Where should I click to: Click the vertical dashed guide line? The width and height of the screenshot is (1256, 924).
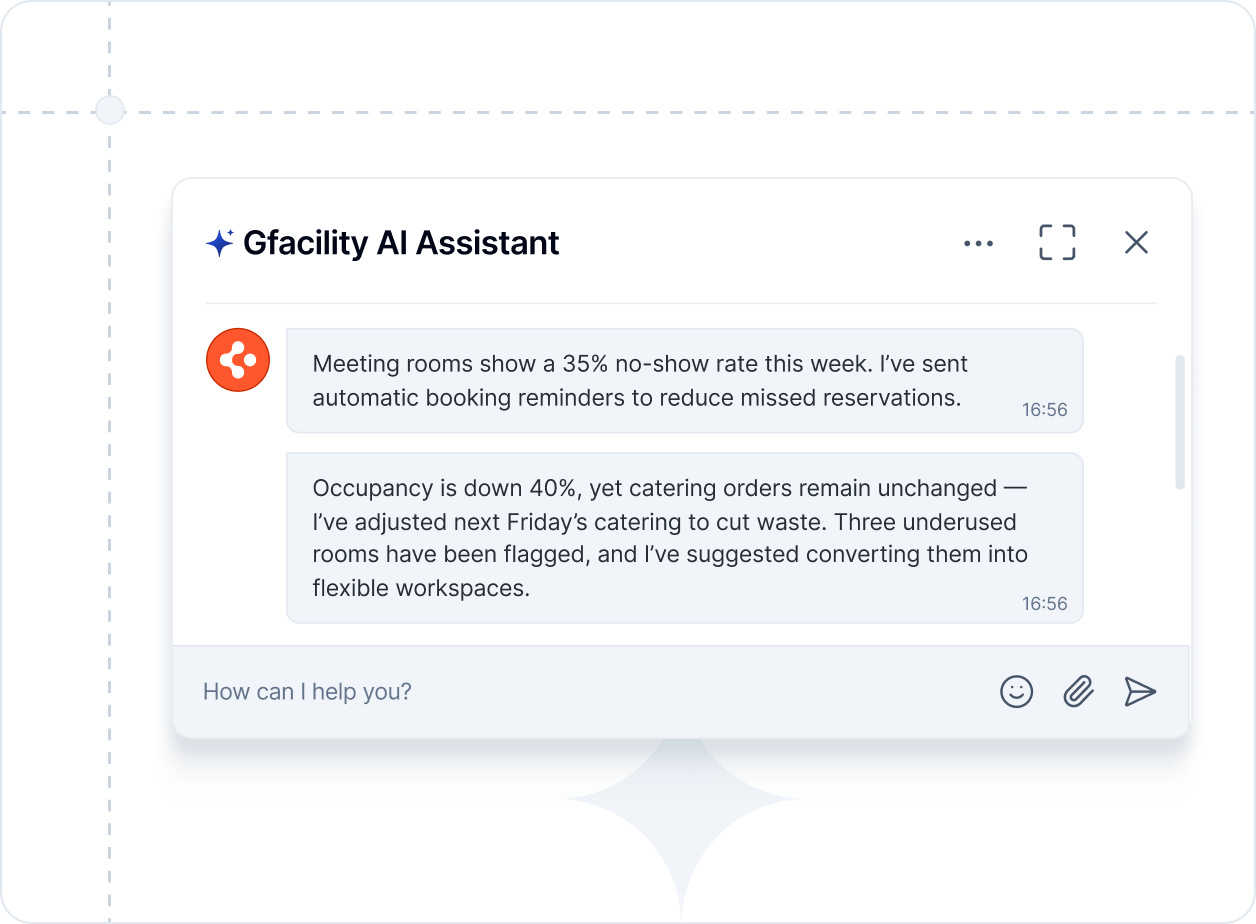(x=109, y=500)
